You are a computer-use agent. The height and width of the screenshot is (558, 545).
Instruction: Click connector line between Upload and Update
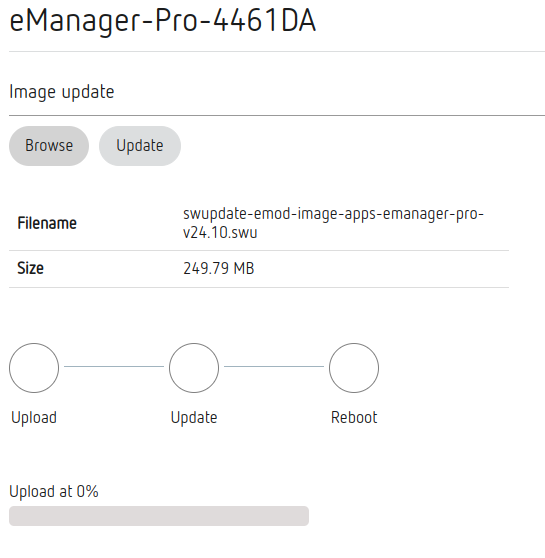(114, 366)
